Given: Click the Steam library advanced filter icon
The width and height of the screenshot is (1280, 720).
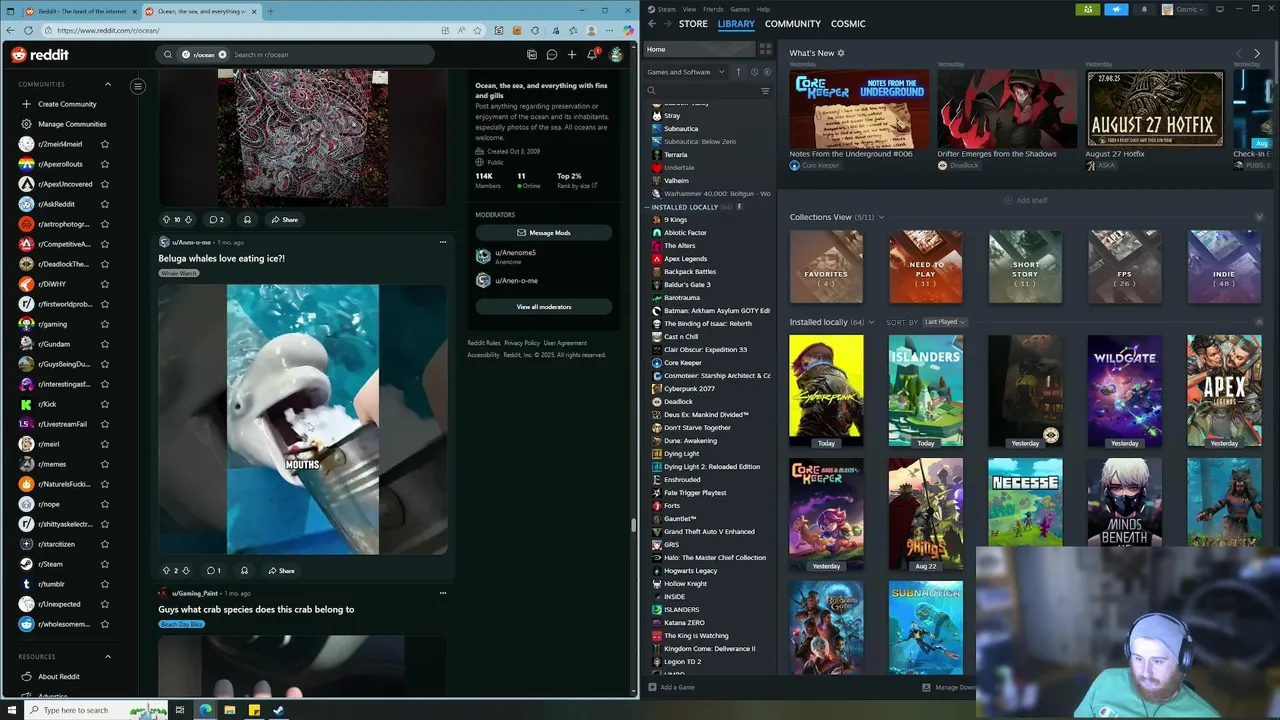Looking at the screenshot, I should click(x=765, y=91).
